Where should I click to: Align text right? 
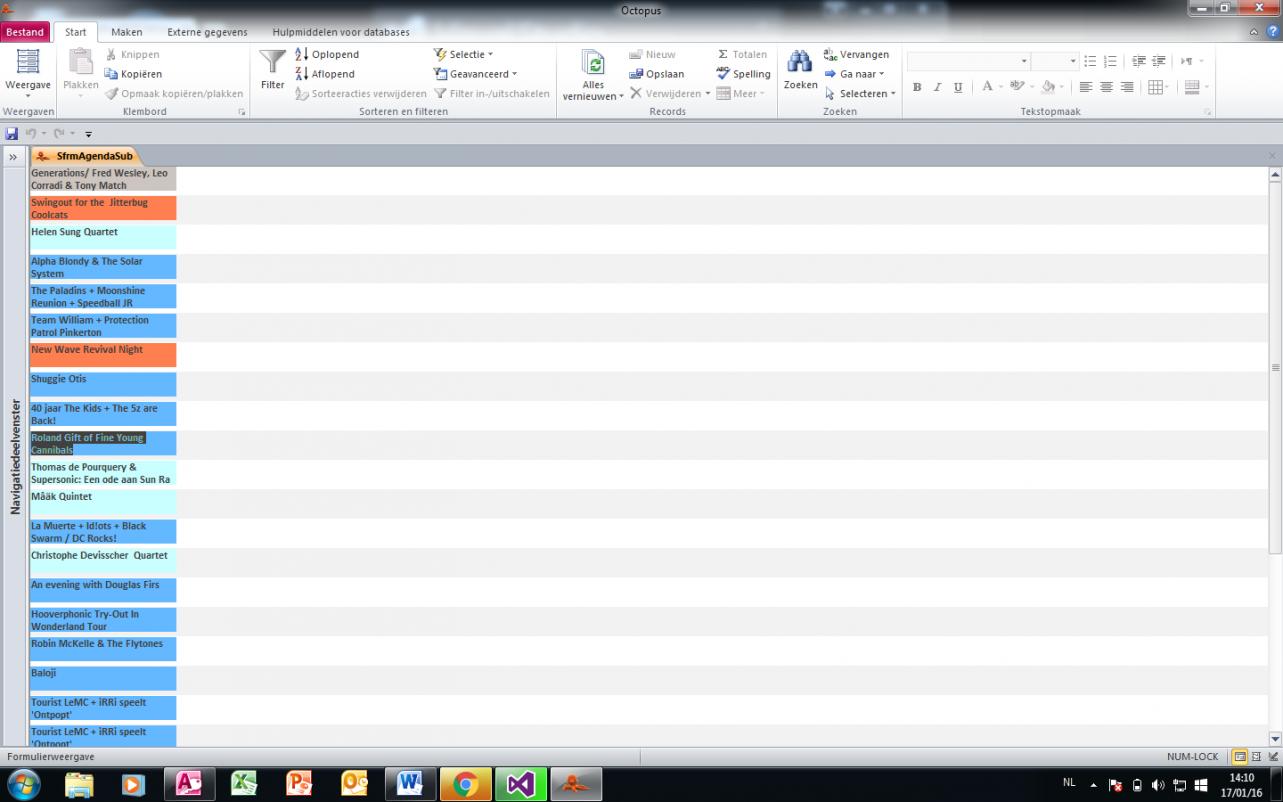coord(1127,88)
